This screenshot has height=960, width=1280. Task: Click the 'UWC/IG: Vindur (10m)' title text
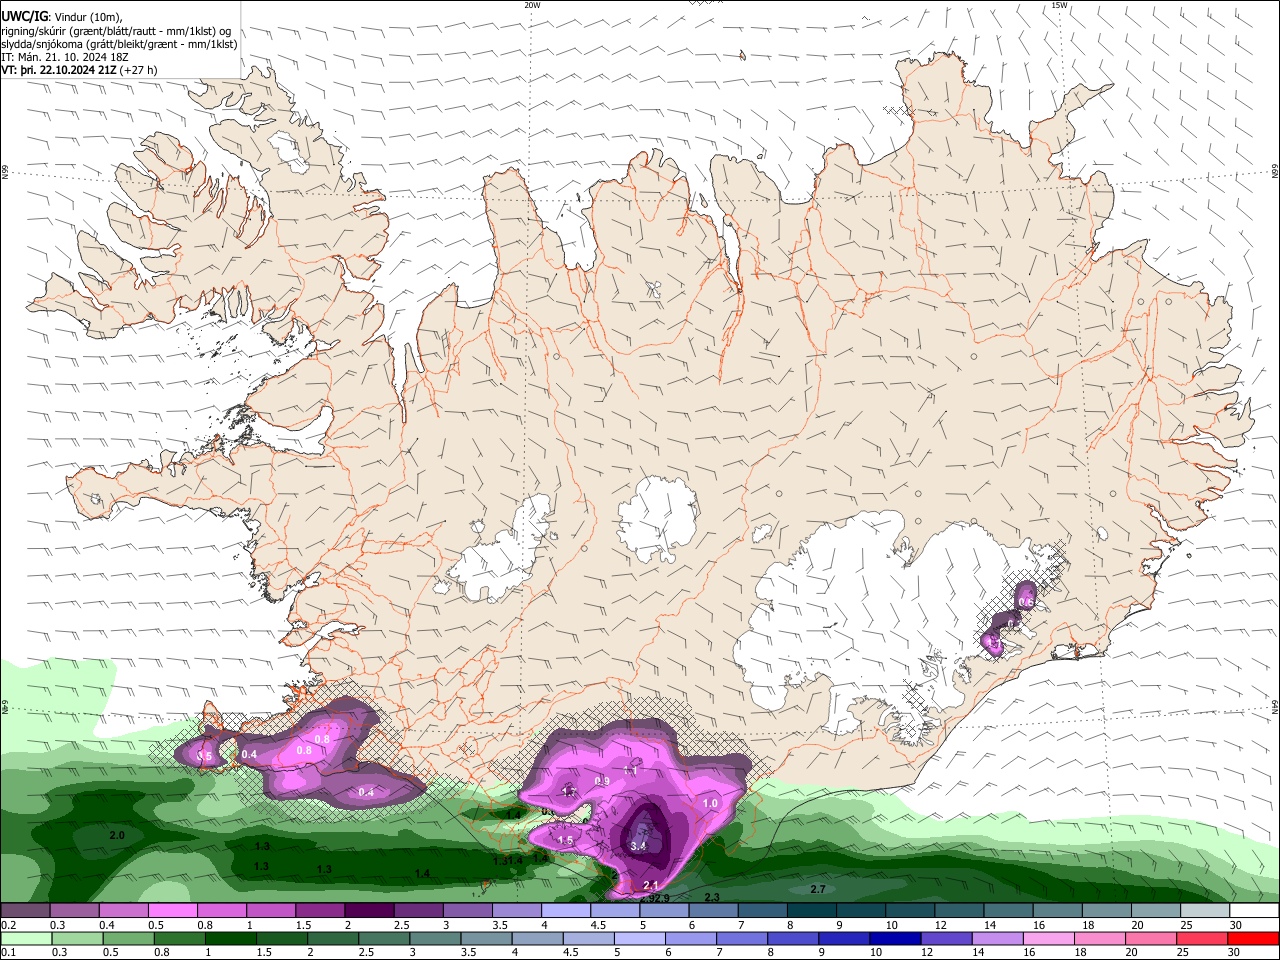click(62, 16)
